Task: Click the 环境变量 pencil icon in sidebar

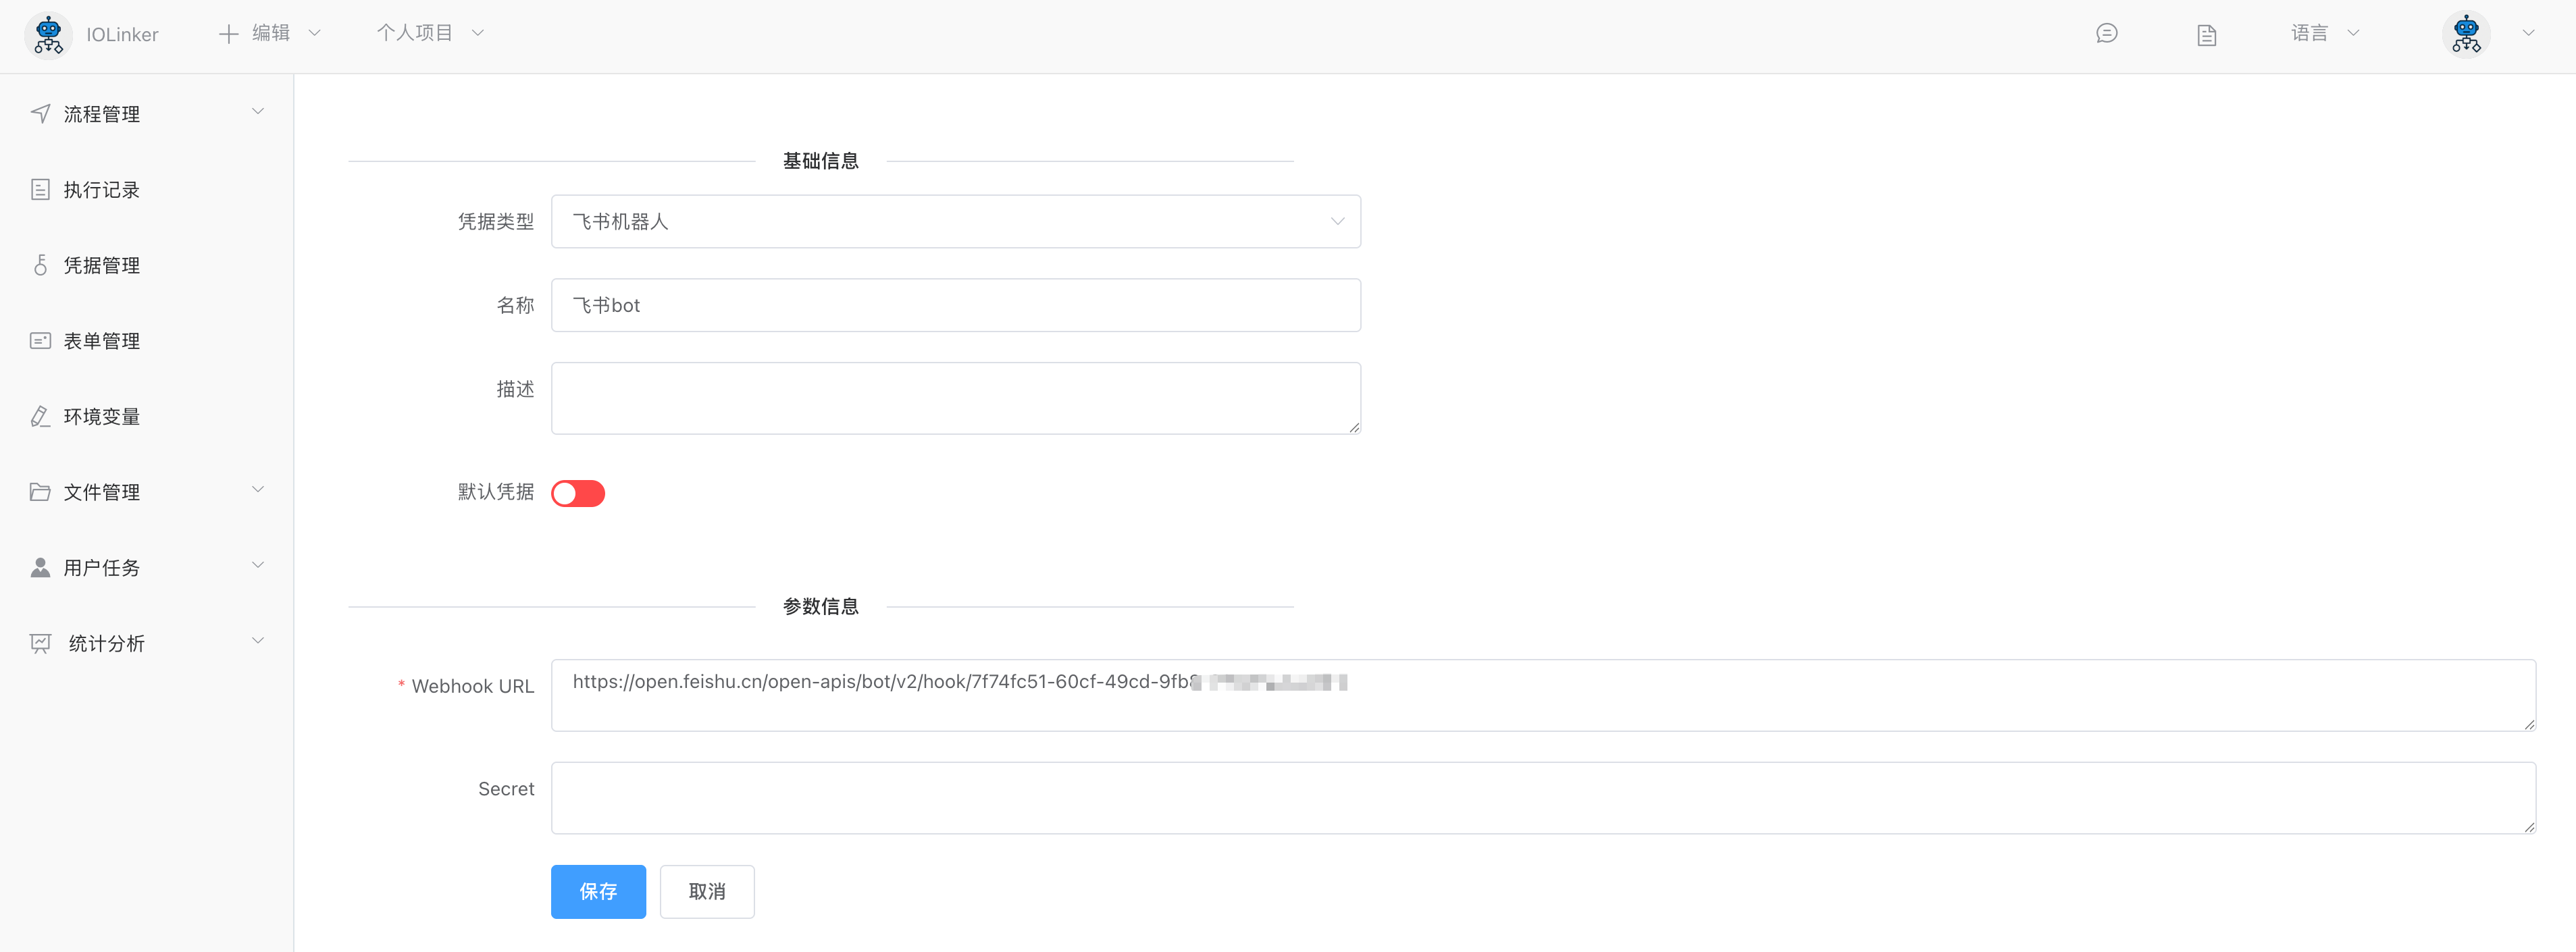Action: tap(40, 416)
